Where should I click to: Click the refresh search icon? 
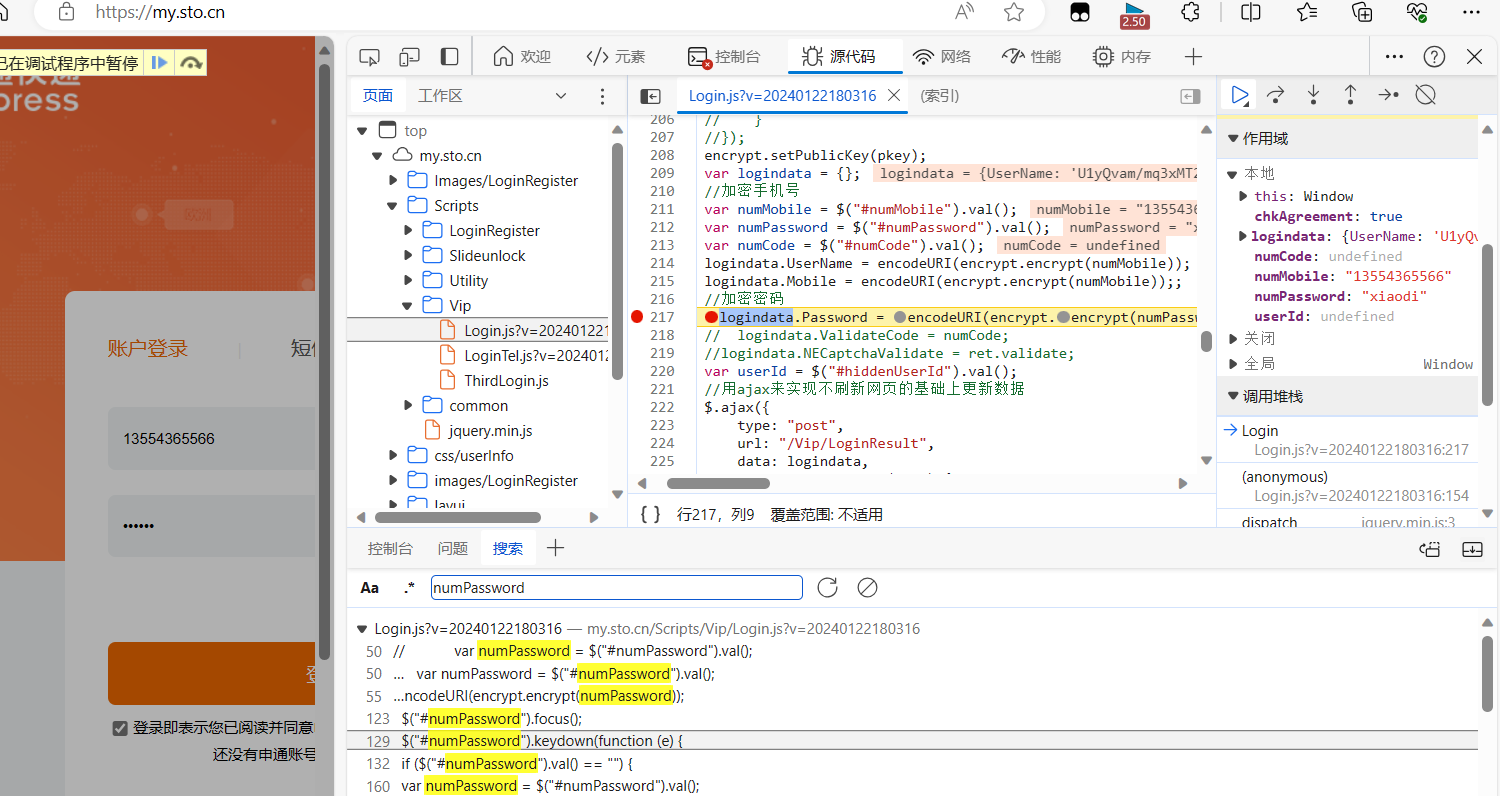coord(827,587)
